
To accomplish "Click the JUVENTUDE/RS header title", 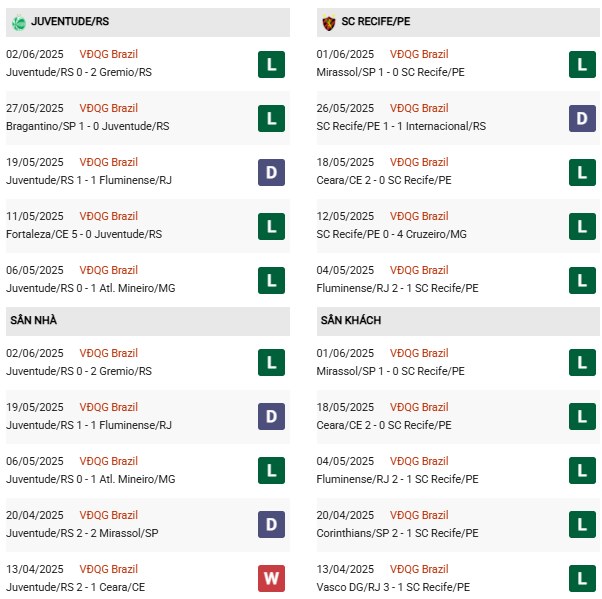I will coord(70,21).
